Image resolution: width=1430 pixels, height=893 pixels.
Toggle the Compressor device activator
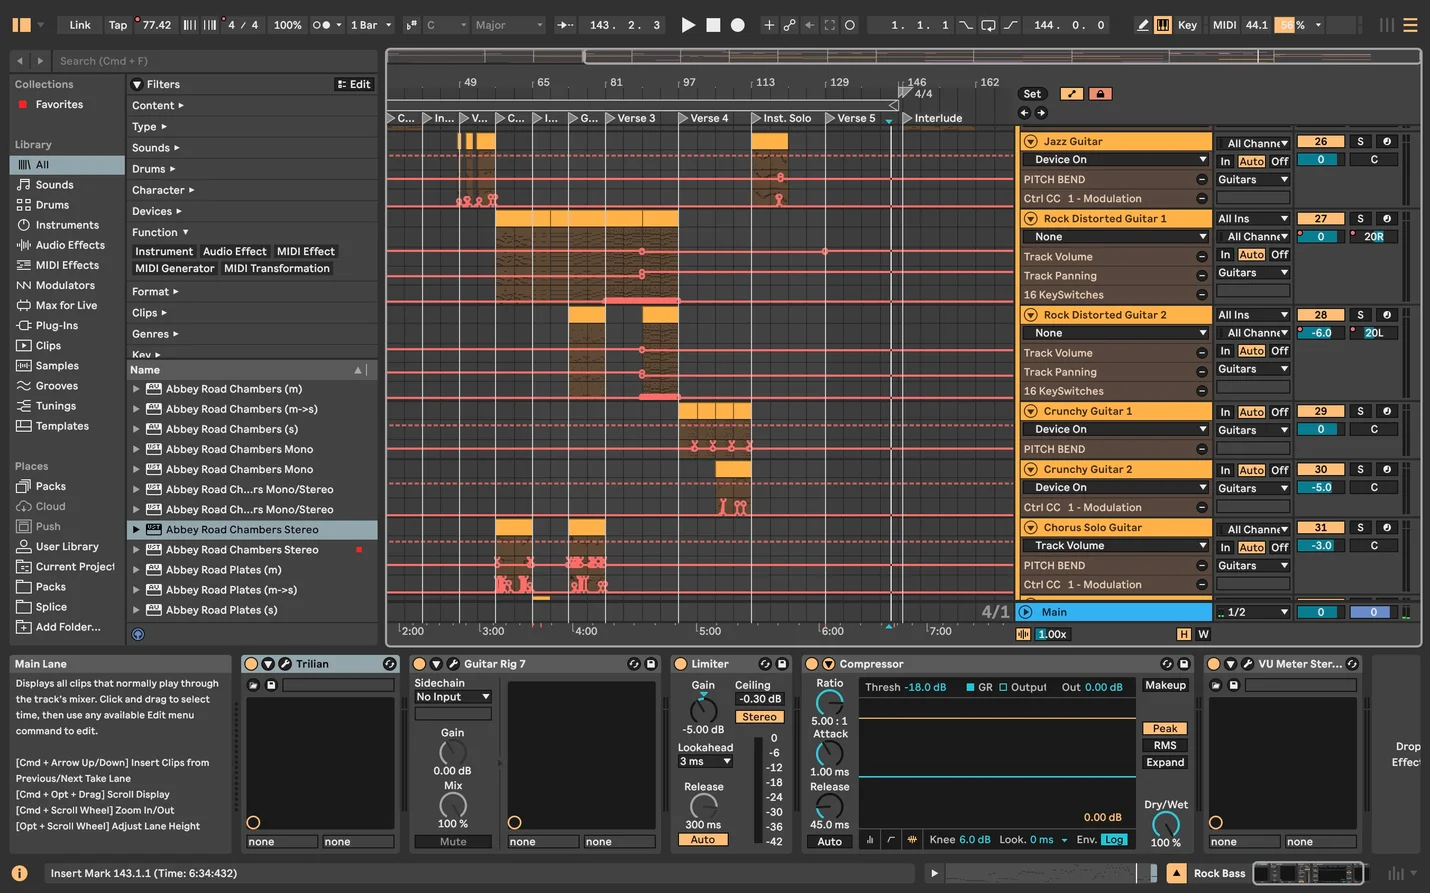[812, 664]
